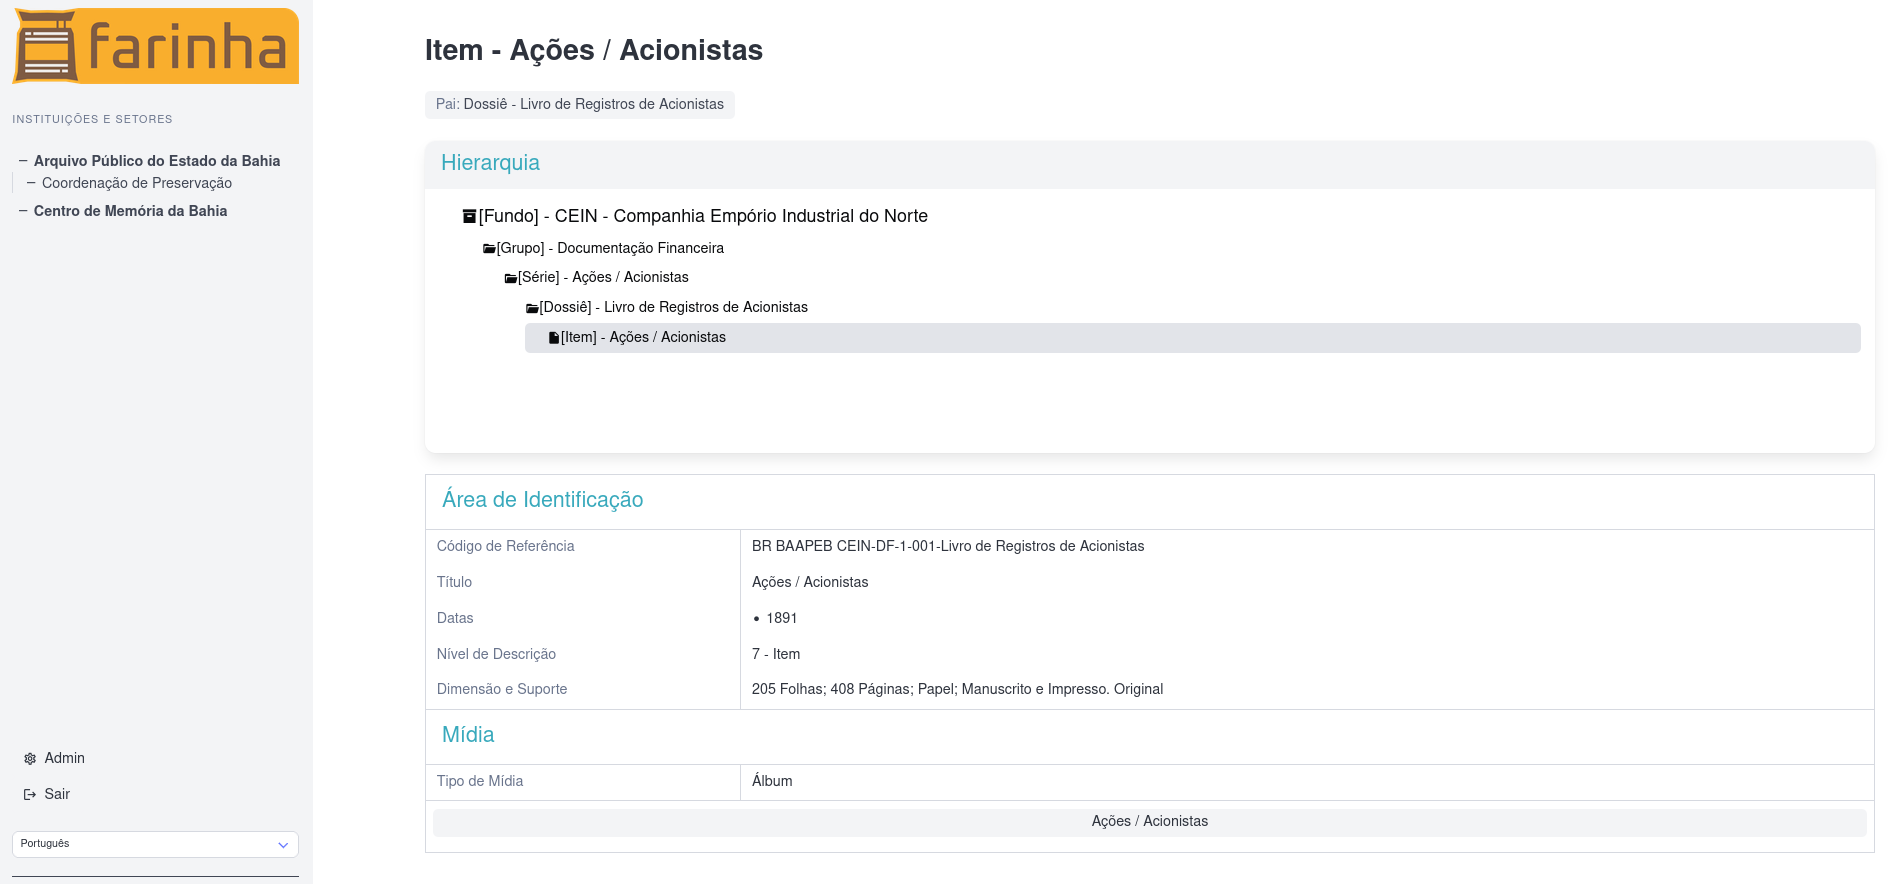
Task: Open the Fundo CEIN hierarchy entry
Action: click(703, 216)
